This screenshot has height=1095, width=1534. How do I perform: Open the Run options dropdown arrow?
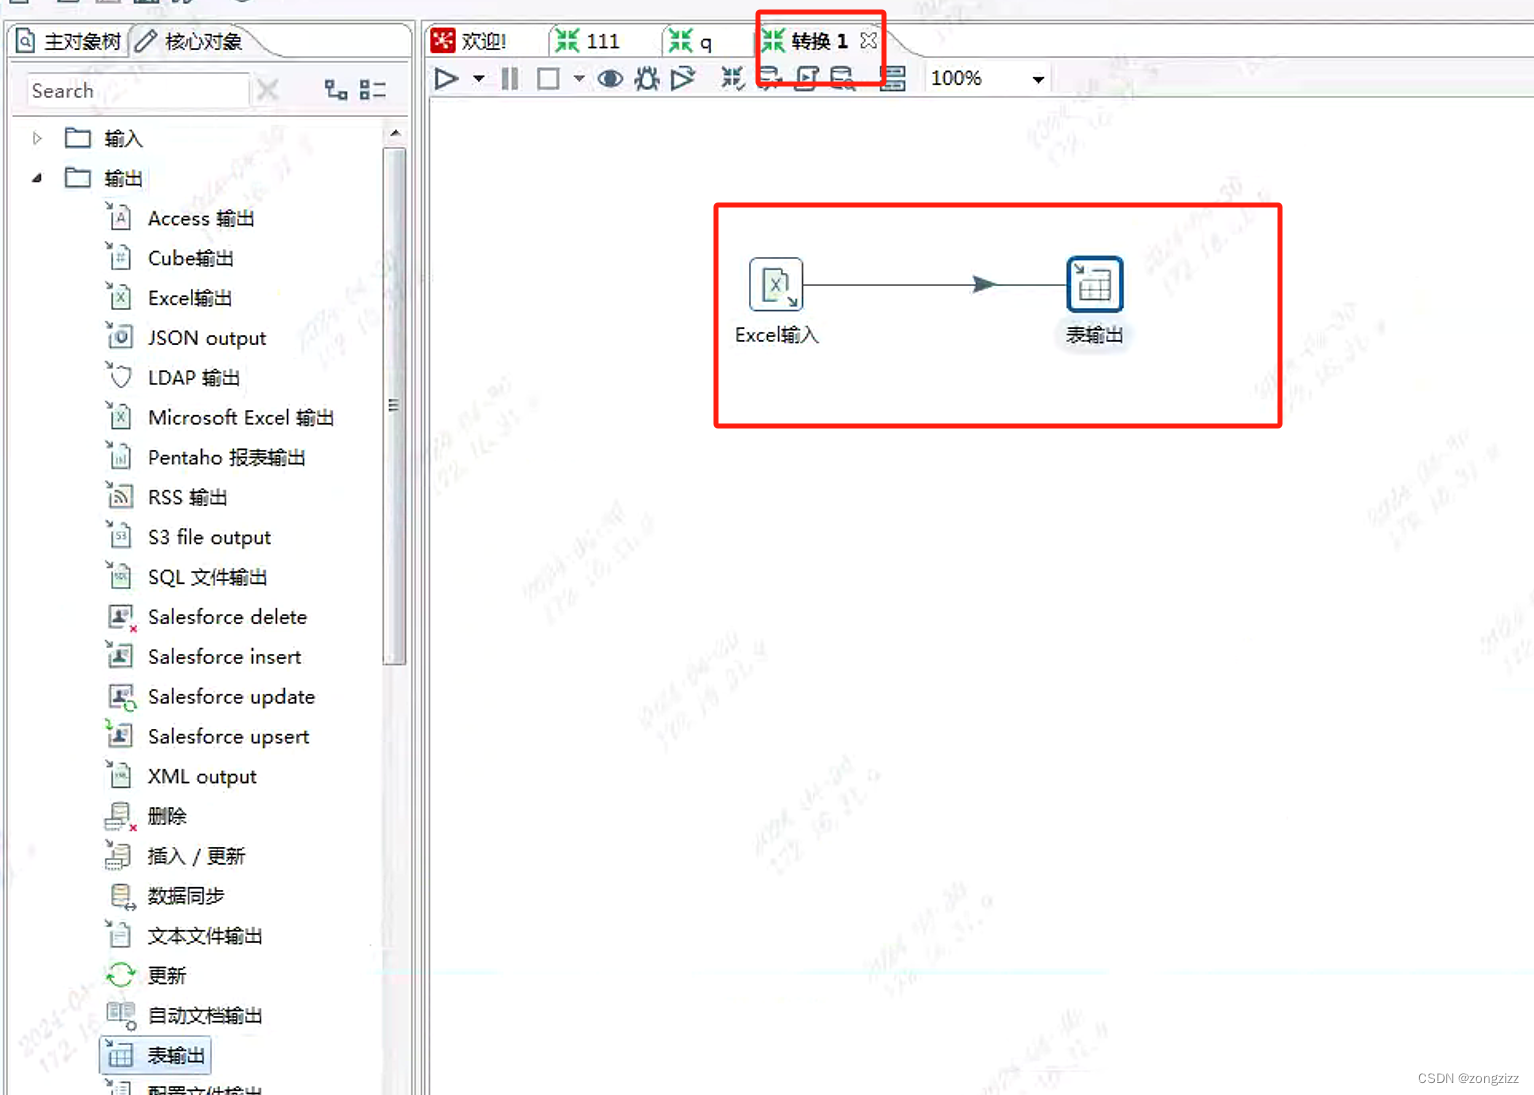click(x=478, y=78)
